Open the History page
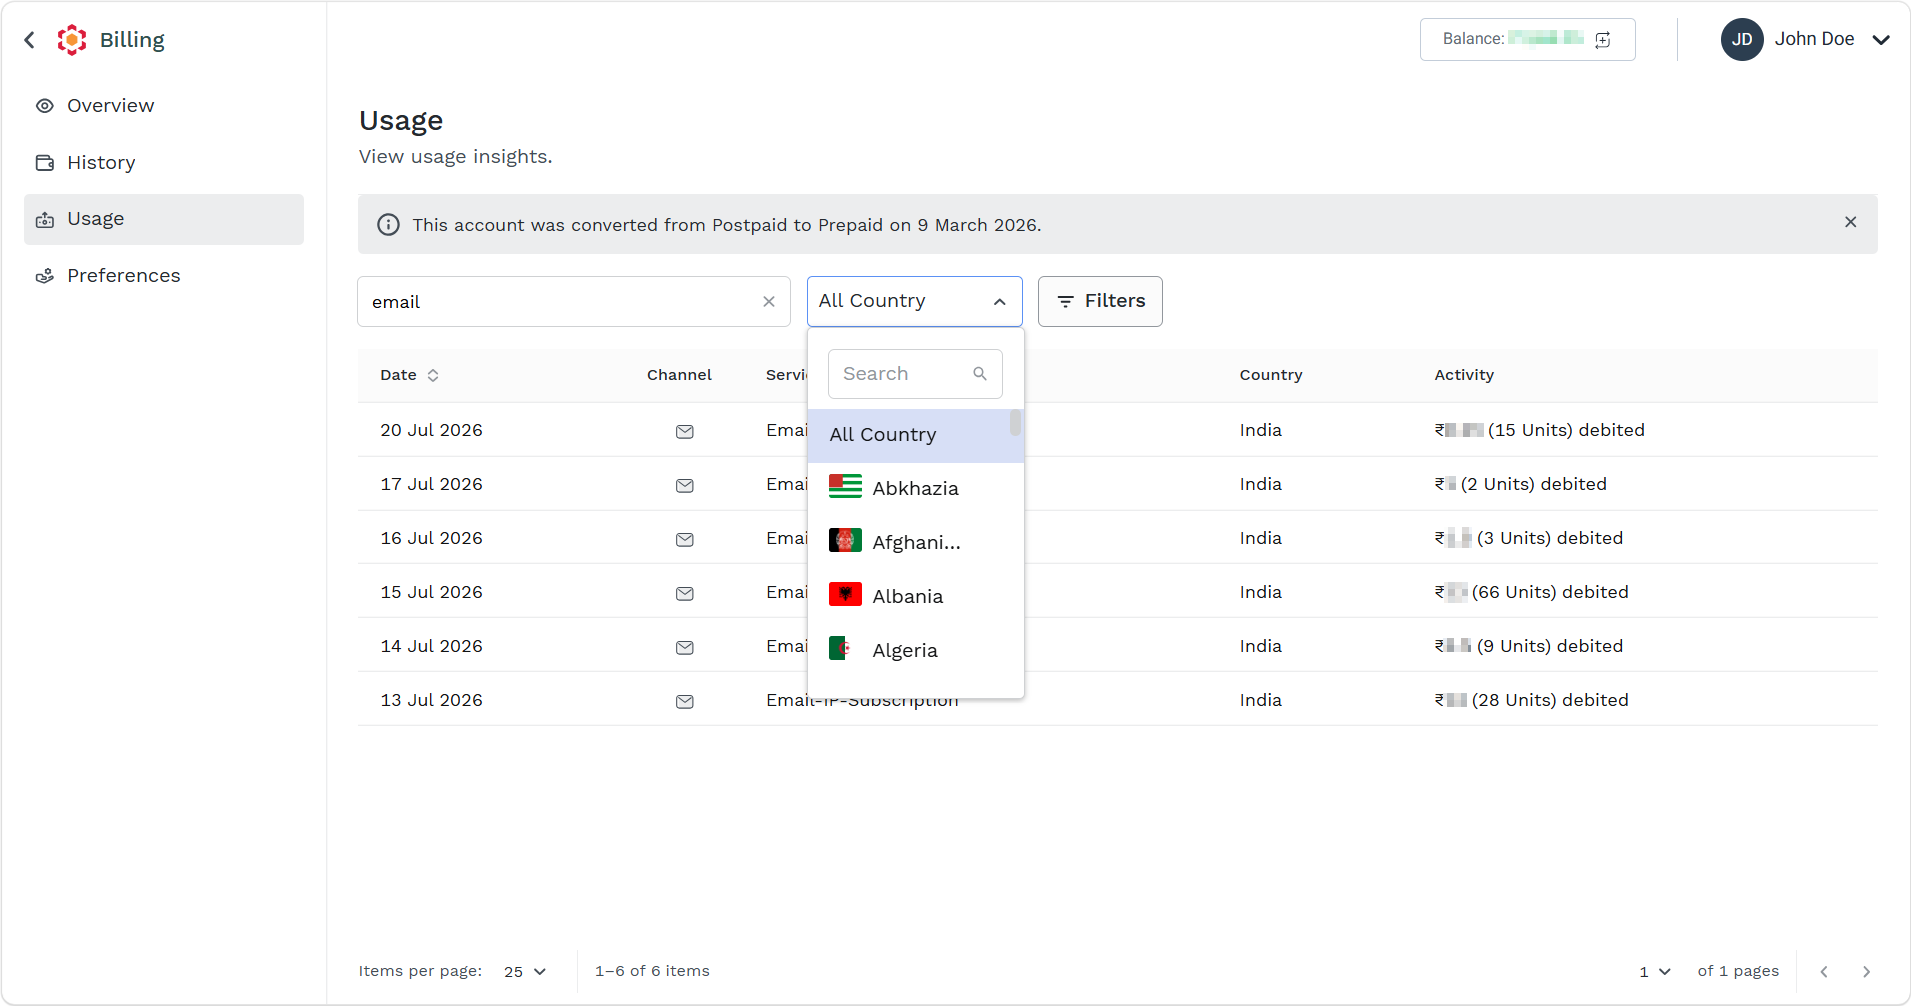 (x=164, y=163)
